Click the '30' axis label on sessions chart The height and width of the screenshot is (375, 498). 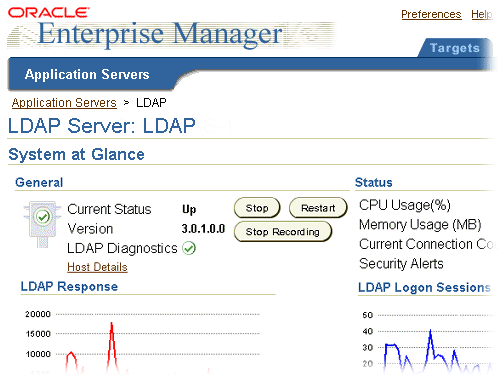click(368, 348)
